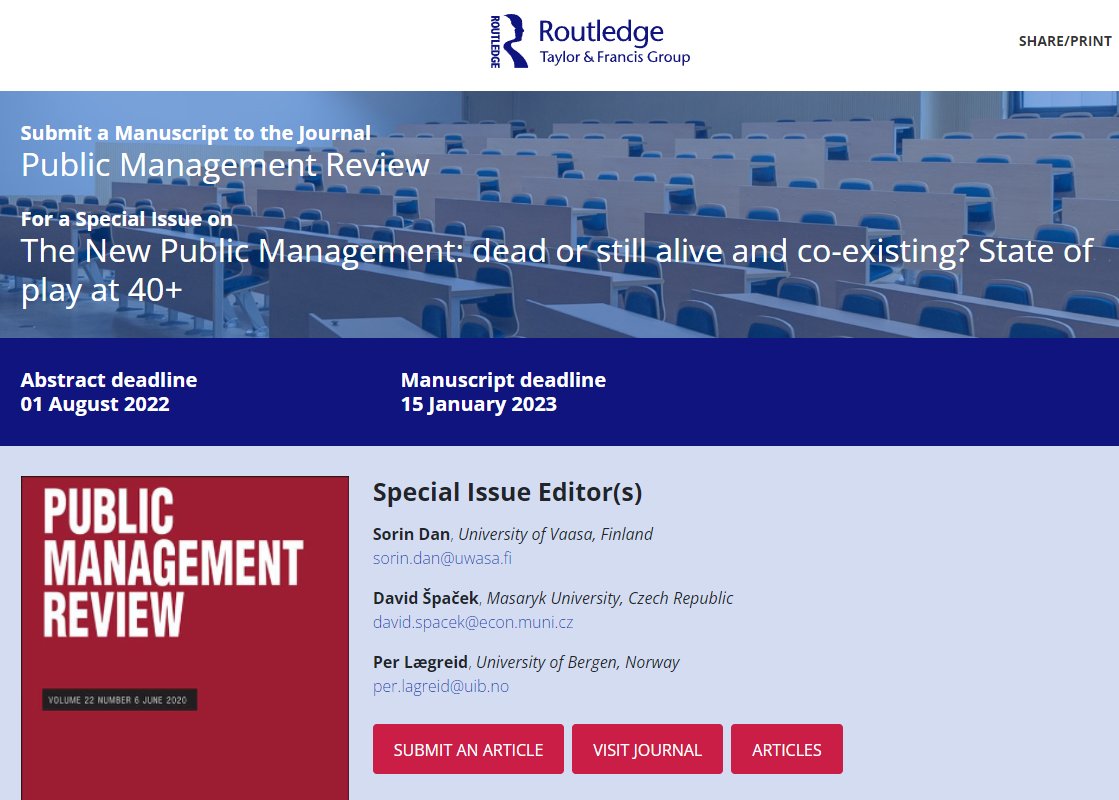Click 'University of Bergen, Norway' affiliation
The width and height of the screenshot is (1119, 800).
pyautogui.click(x=577, y=662)
